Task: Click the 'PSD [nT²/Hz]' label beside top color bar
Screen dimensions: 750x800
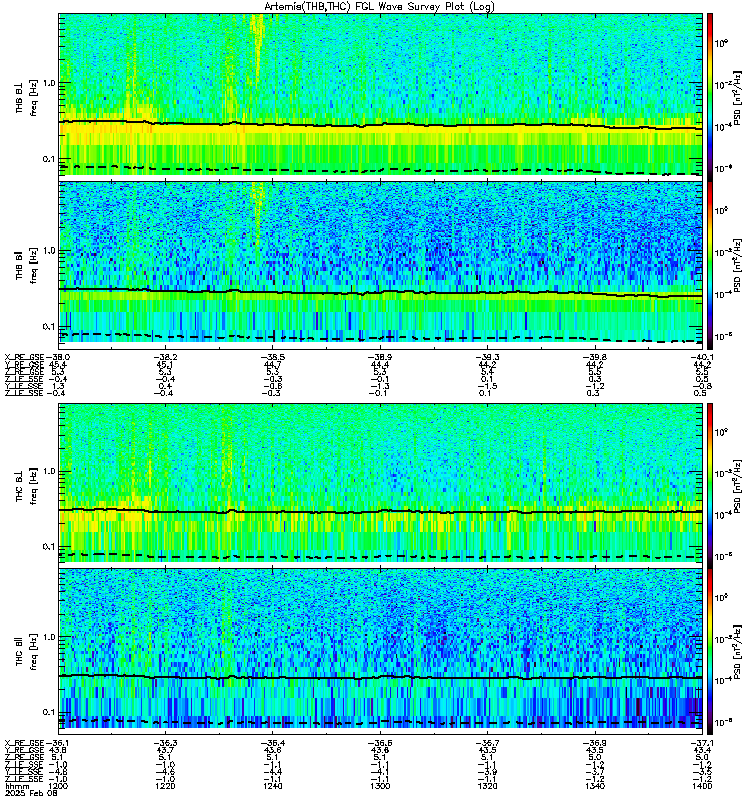Action: pyautogui.click(x=738, y=98)
